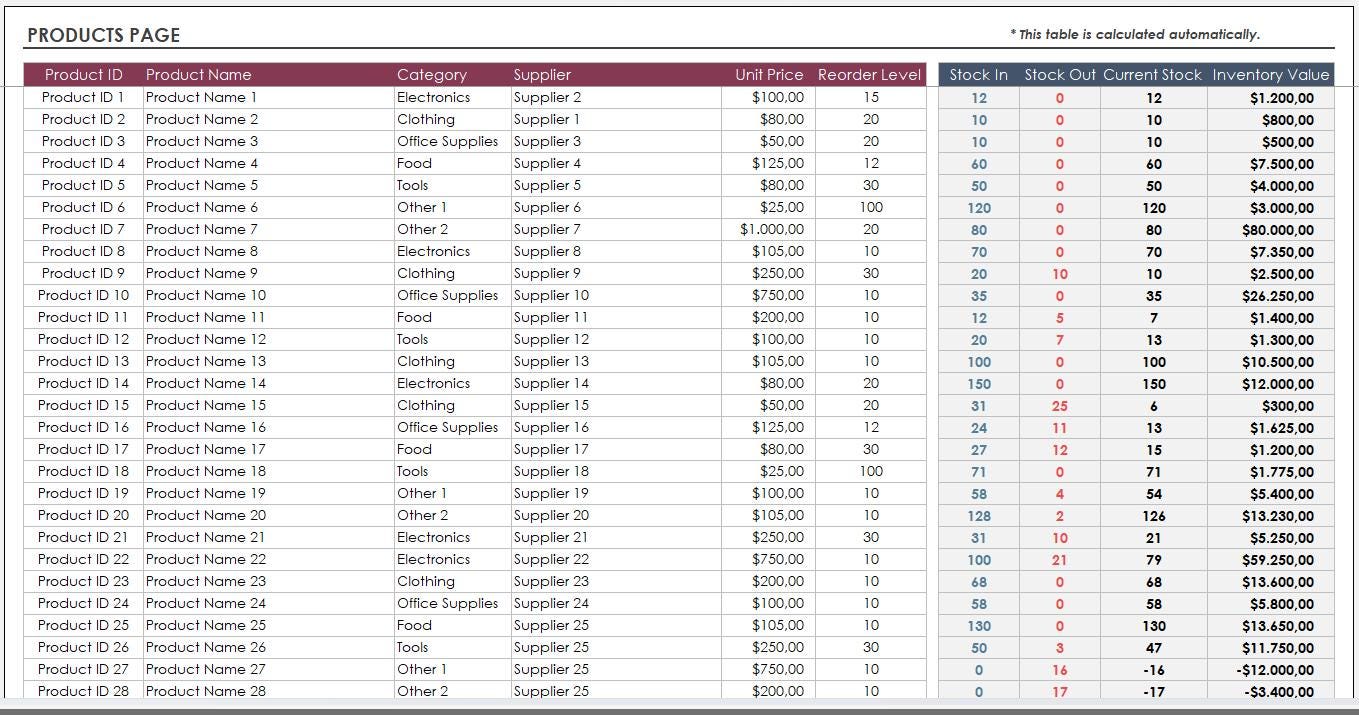
Task: Select the $13.650,00 inventory value
Action: click(x=1270, y=626)
